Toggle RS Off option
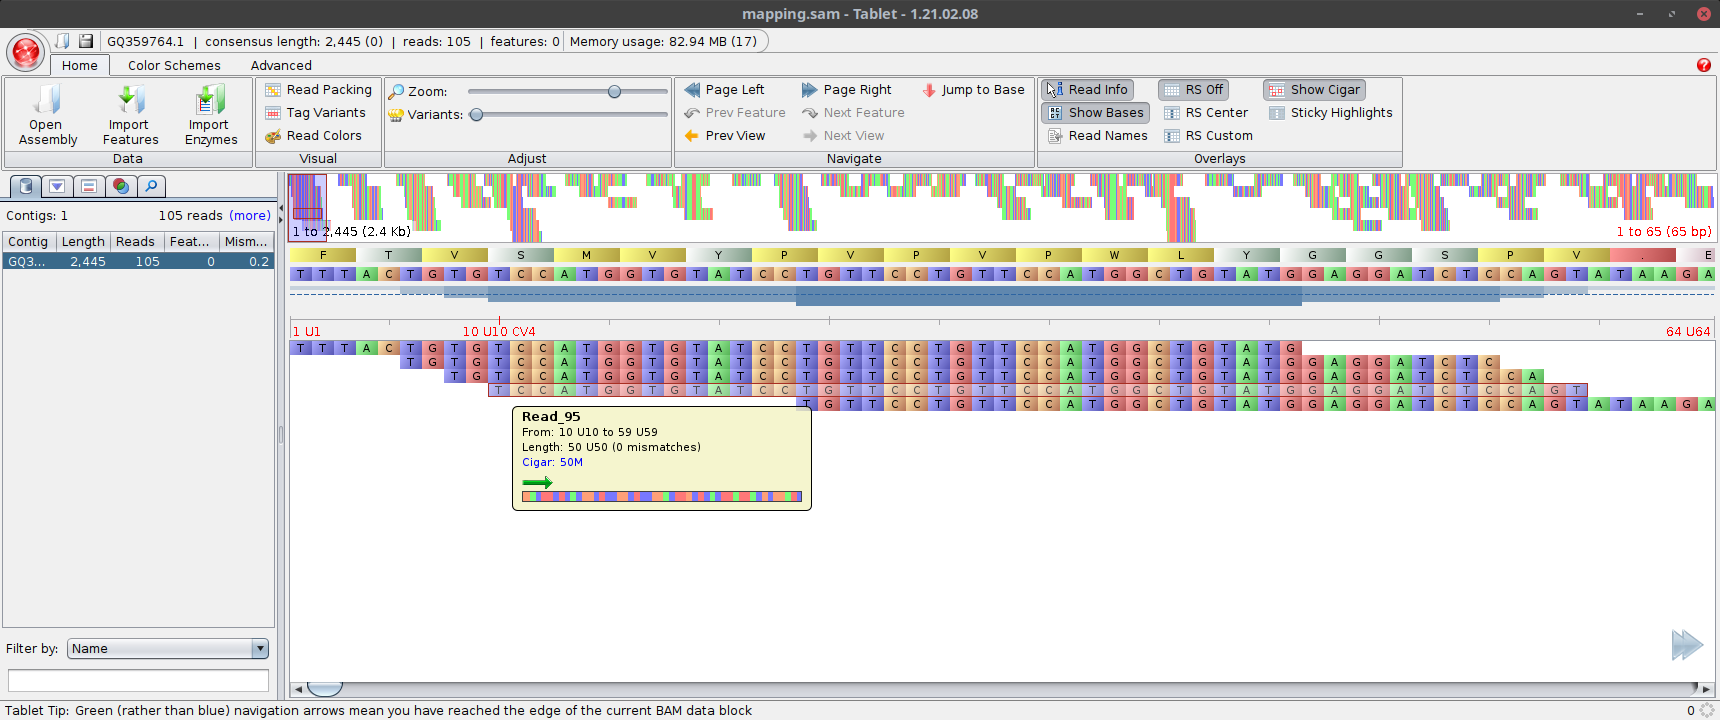Screen dimensions: 1720x720 click(x=1193, y=89)
